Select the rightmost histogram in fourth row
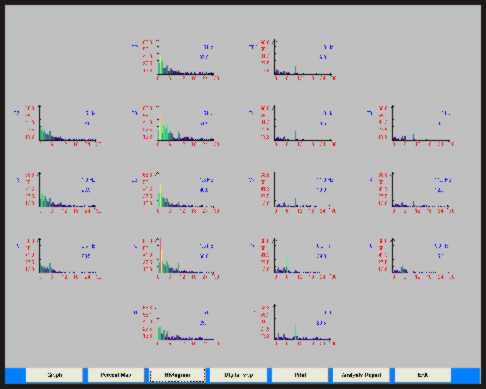The width and height of the screenshot is (486, 389). coord(412,258)
